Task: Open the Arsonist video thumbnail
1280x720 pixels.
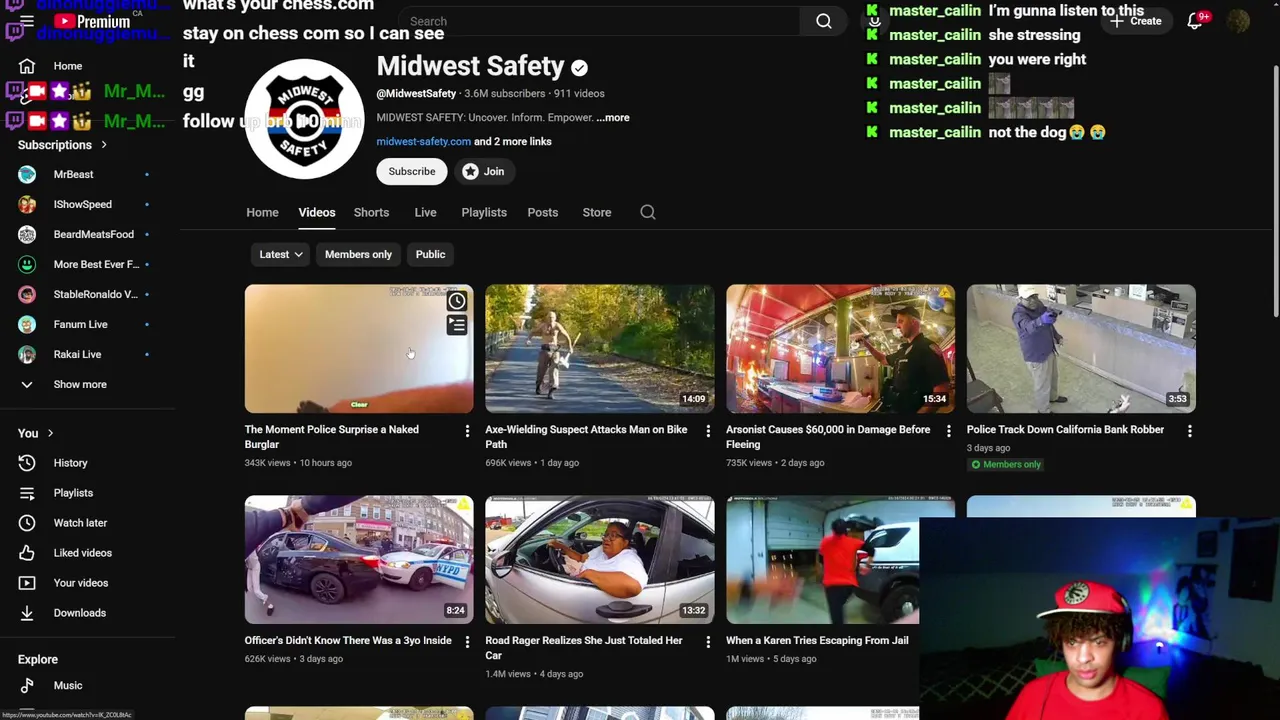Action: (840, 348)
